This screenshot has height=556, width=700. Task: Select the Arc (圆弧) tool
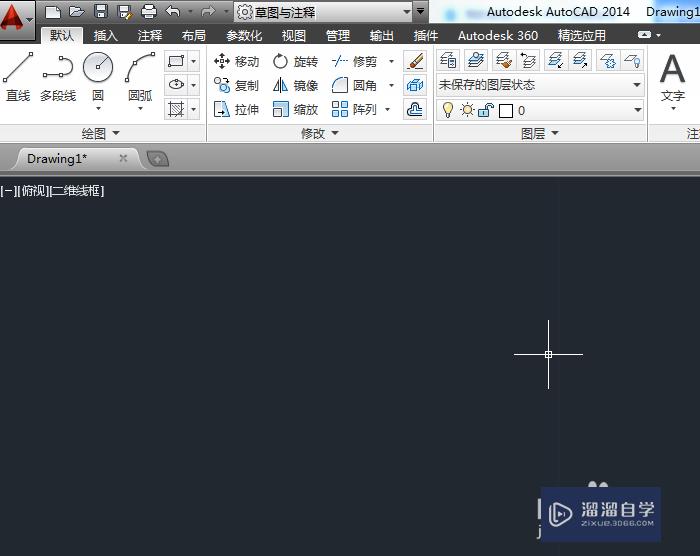point(140,76)
